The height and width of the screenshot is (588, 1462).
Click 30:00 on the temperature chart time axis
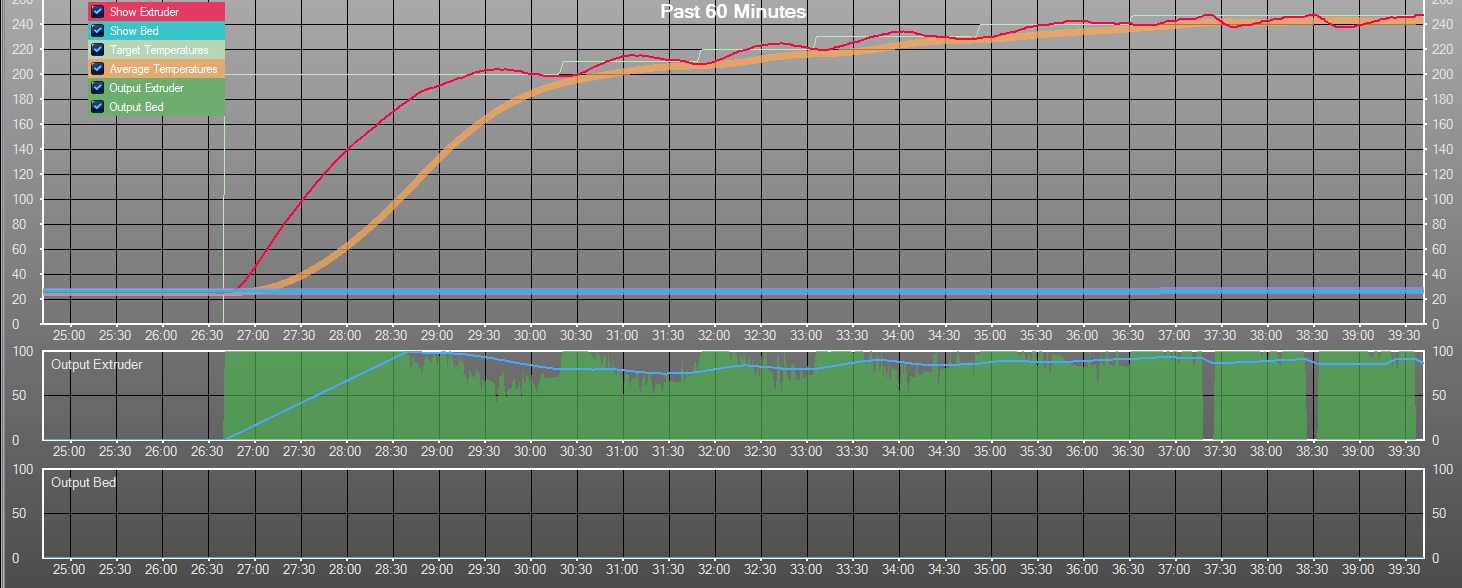tap(529, 338)
